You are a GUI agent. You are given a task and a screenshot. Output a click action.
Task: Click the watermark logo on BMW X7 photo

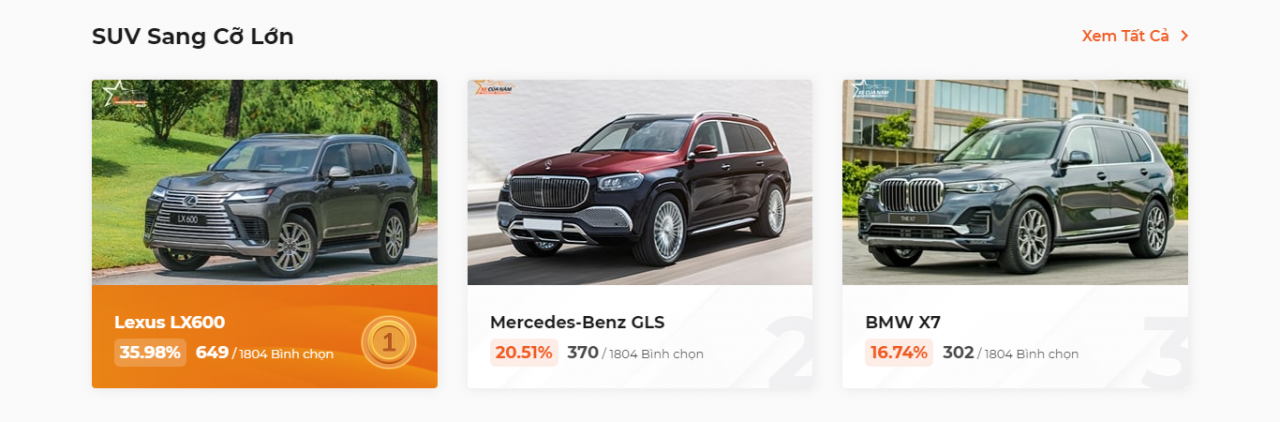tap(869, 89)
